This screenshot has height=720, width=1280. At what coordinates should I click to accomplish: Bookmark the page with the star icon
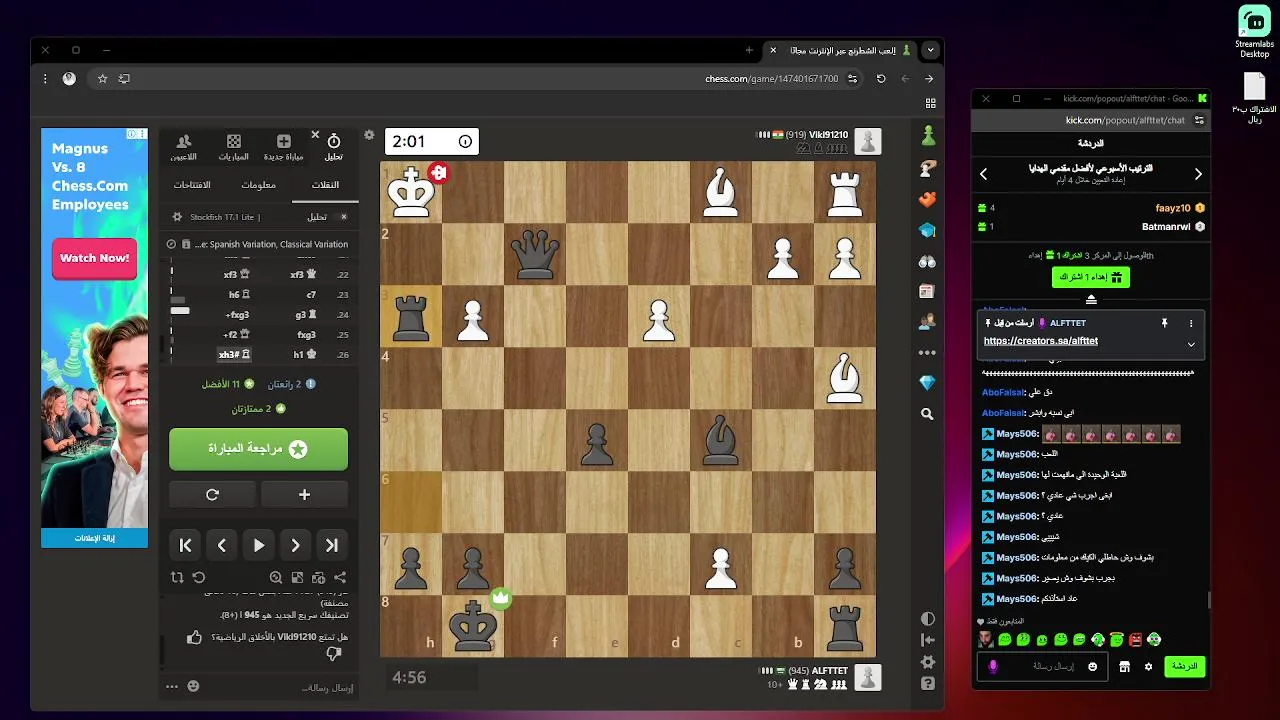point(102,78)
